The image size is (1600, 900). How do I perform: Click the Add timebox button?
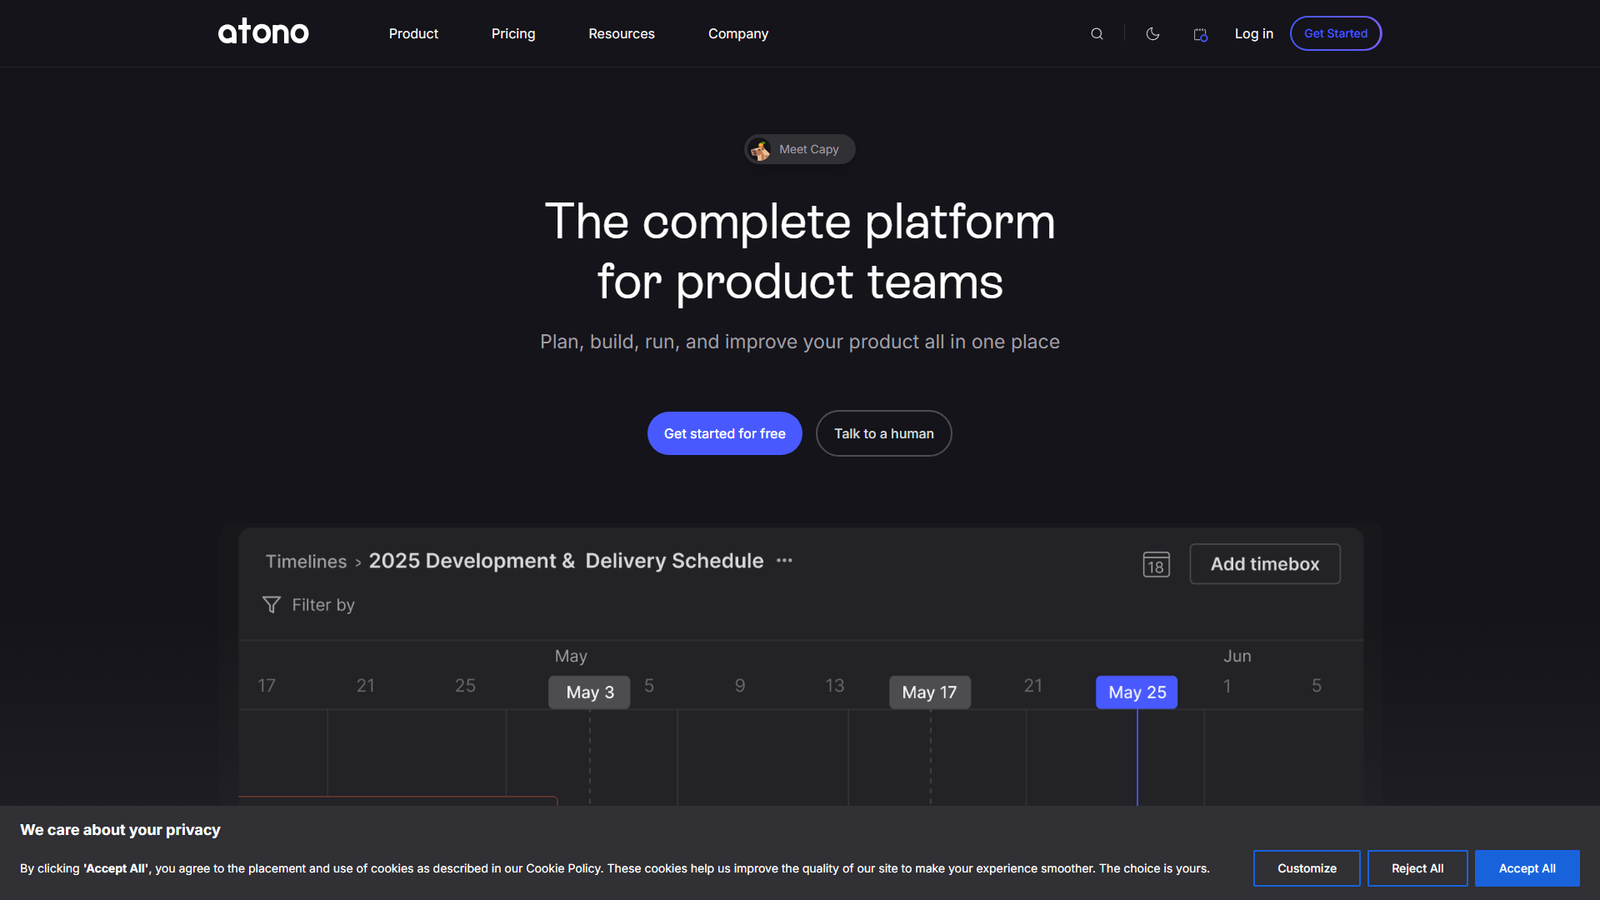coord(1264,564)
